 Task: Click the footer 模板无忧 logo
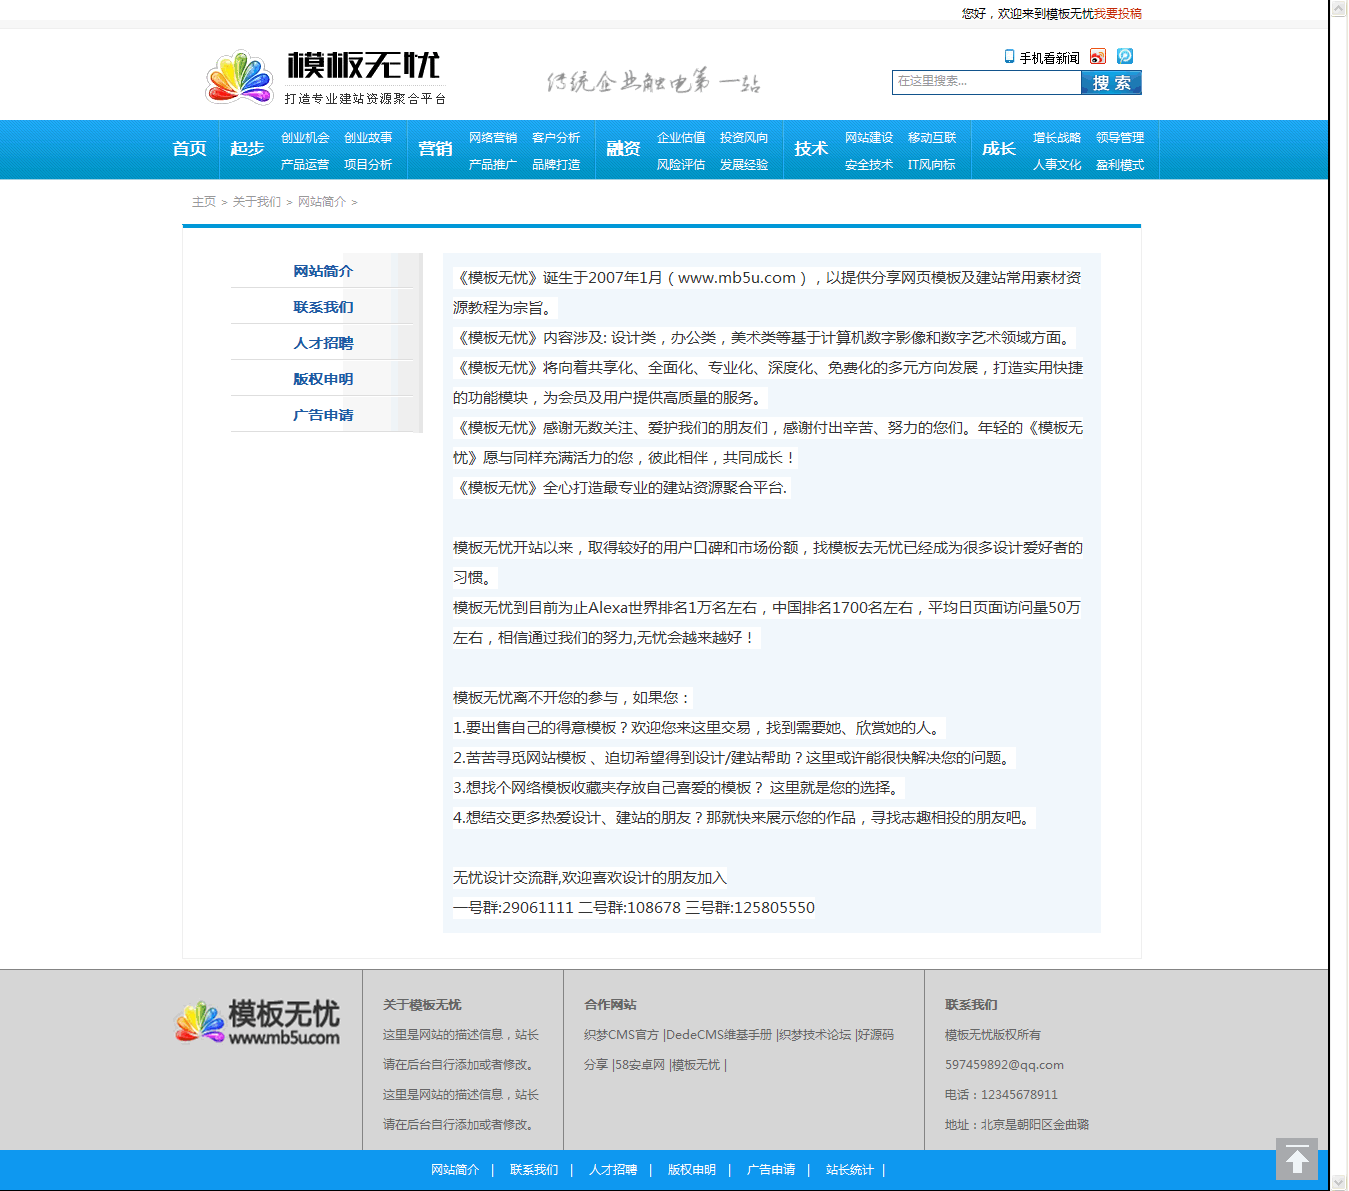pyautogui.click(x=258, y=1022)
